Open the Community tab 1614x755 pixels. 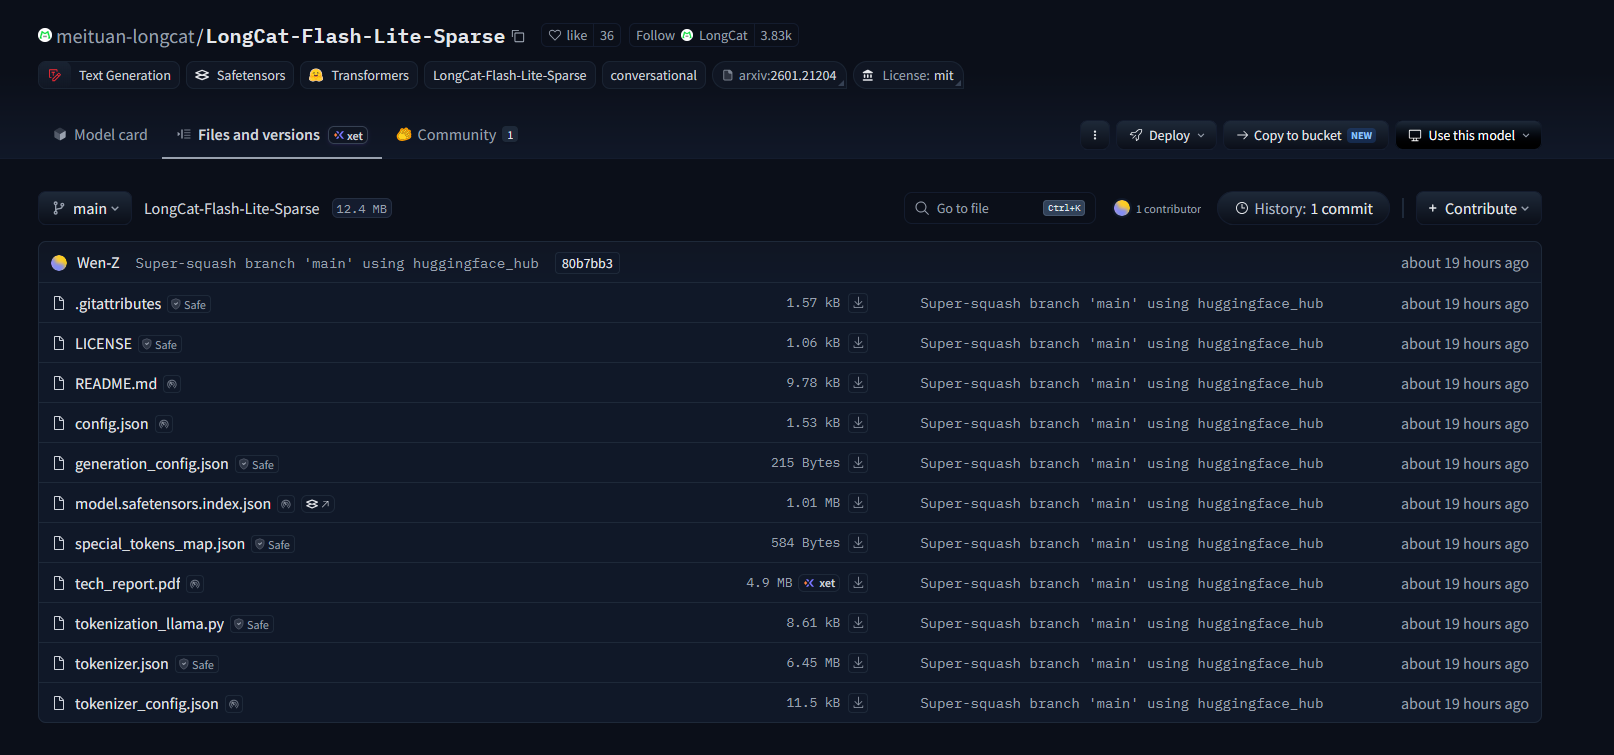(457, 135)
